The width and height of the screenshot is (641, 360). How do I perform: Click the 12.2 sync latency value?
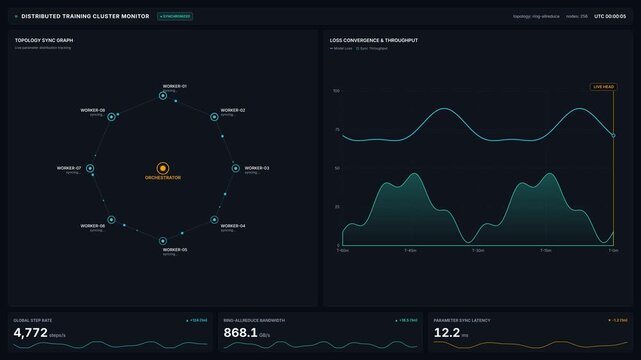(x=447, y=333)
